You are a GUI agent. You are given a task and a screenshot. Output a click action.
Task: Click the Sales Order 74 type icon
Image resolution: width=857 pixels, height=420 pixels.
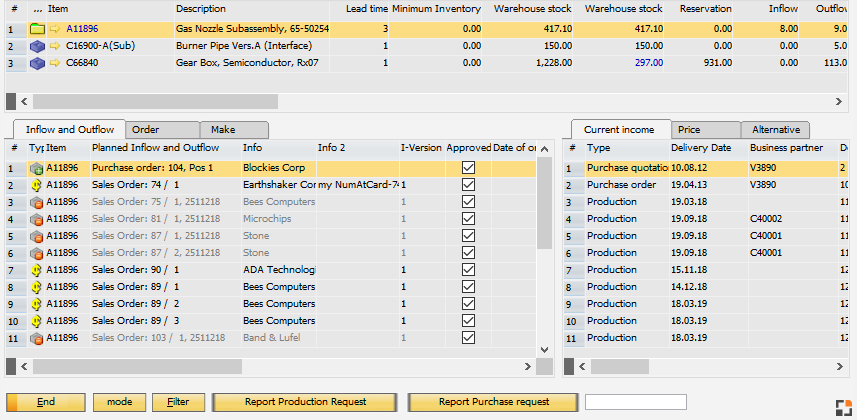click(36, 185)
